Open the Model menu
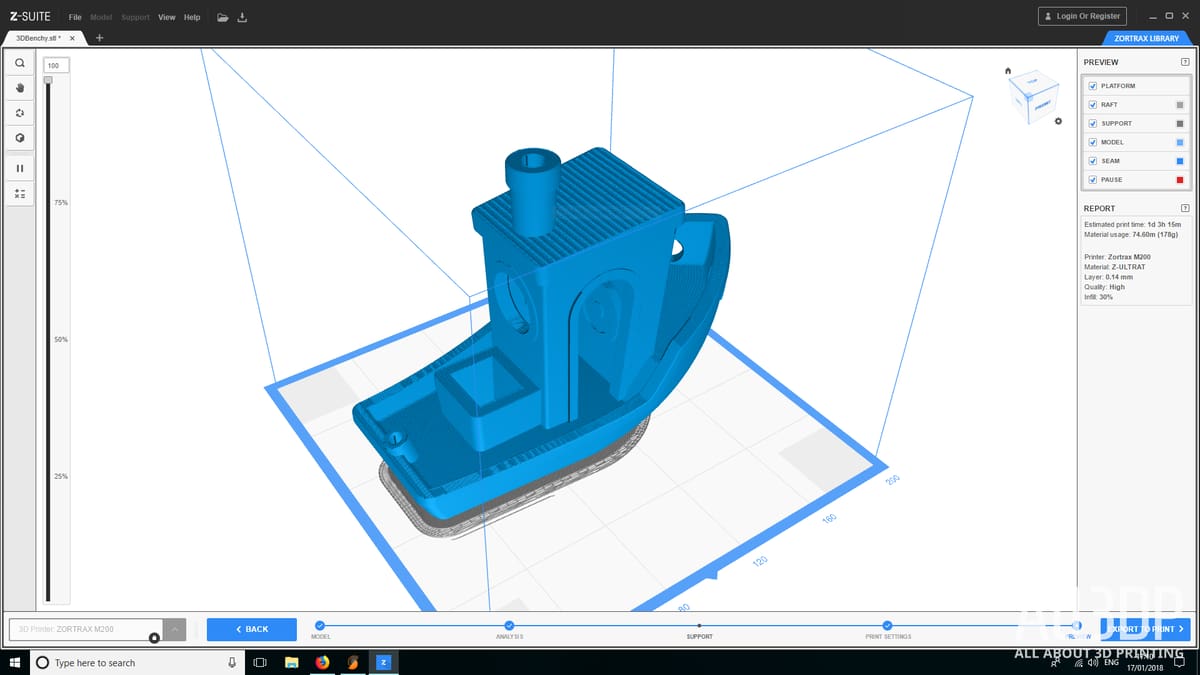The width and height of the screenshot is (1200, 675). (101, 17)
